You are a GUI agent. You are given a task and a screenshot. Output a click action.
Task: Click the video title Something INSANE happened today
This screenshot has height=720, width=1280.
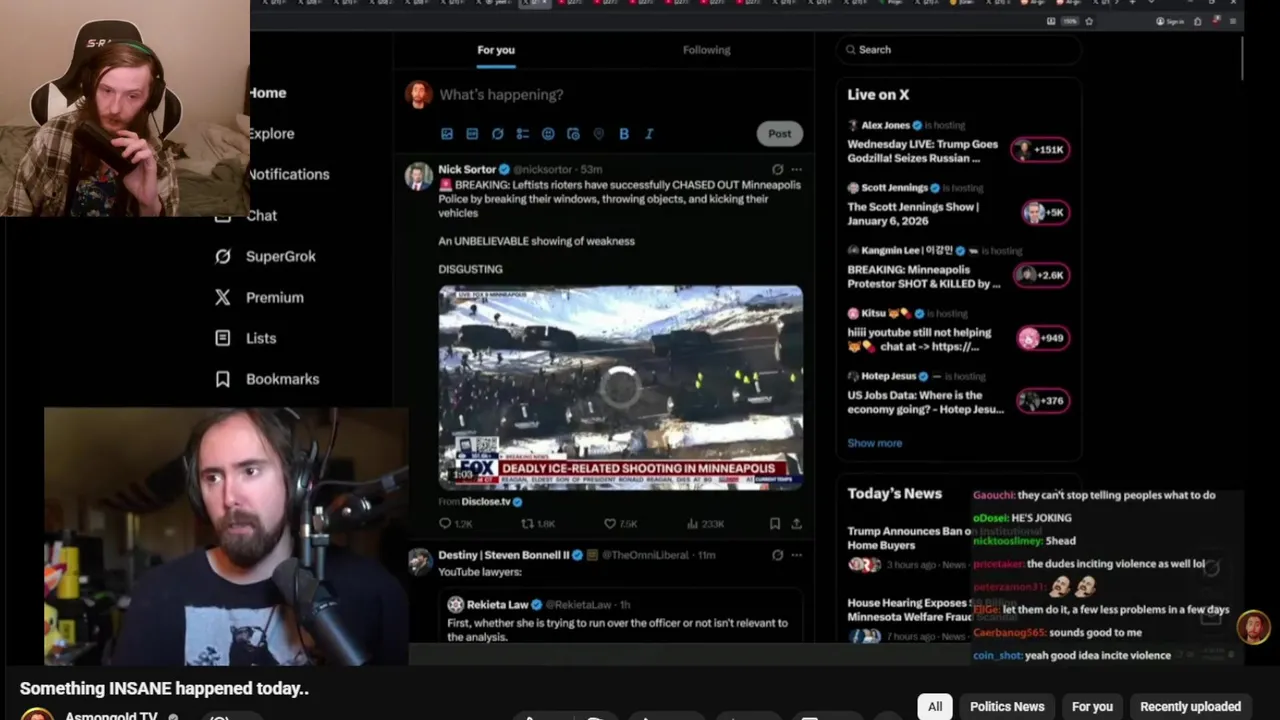point(164,688)
